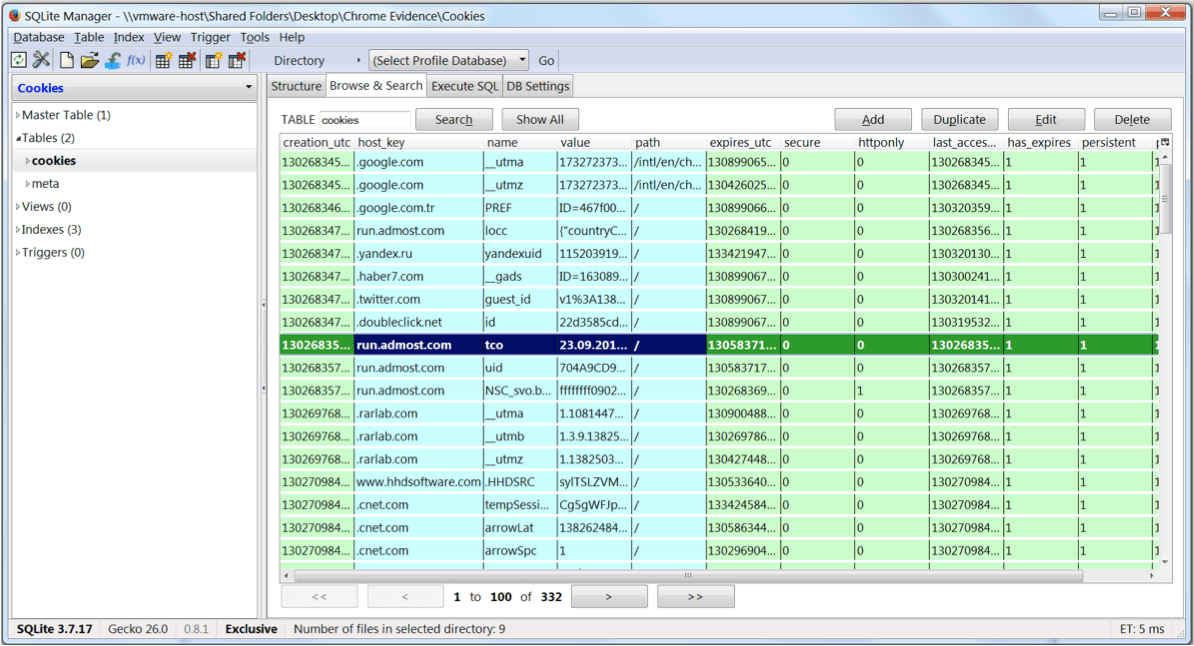The height and width of the screenshot is (646, 1194).
Task: Open an existing database via folder icon
Action: click(x=88, y=59)
